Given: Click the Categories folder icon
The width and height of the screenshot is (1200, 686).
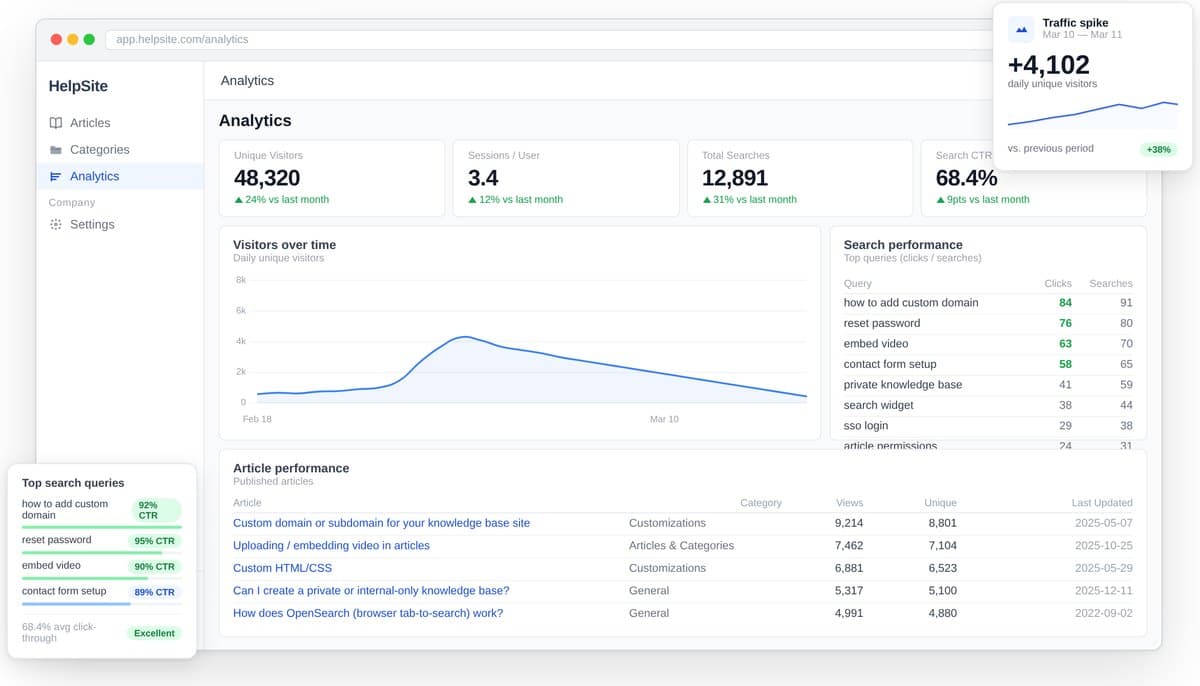Looking at the screenshot, I should click(56, 150).
